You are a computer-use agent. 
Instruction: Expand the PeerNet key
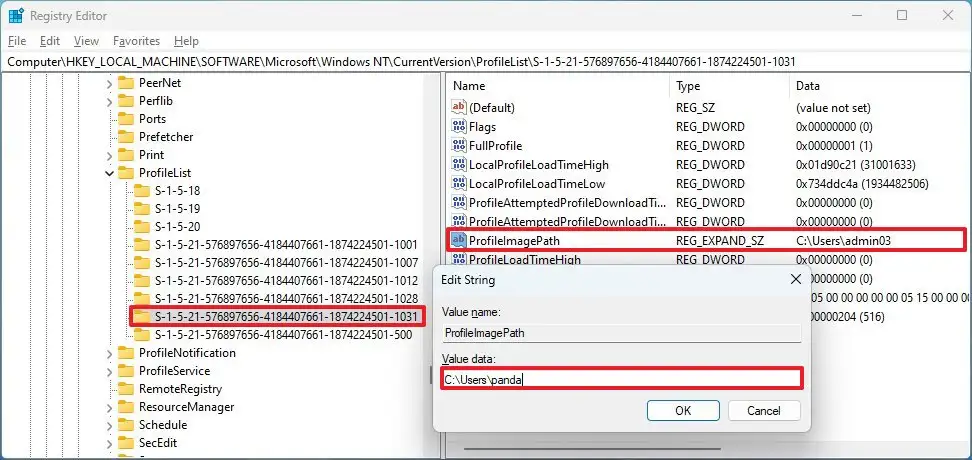(x=110, y=83)
